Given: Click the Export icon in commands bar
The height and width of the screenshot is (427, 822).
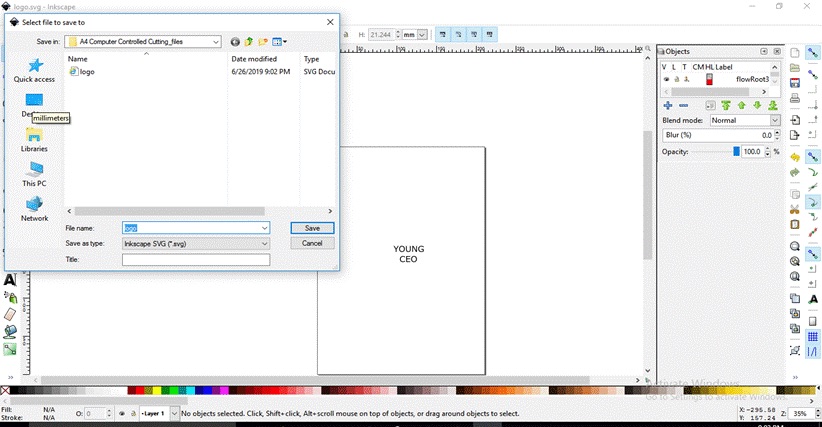Looking at the screenshot, I should point(795,135).
